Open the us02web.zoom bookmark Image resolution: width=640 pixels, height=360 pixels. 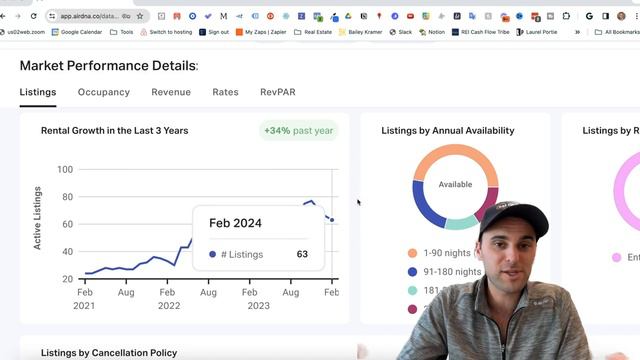coord(22,32)
